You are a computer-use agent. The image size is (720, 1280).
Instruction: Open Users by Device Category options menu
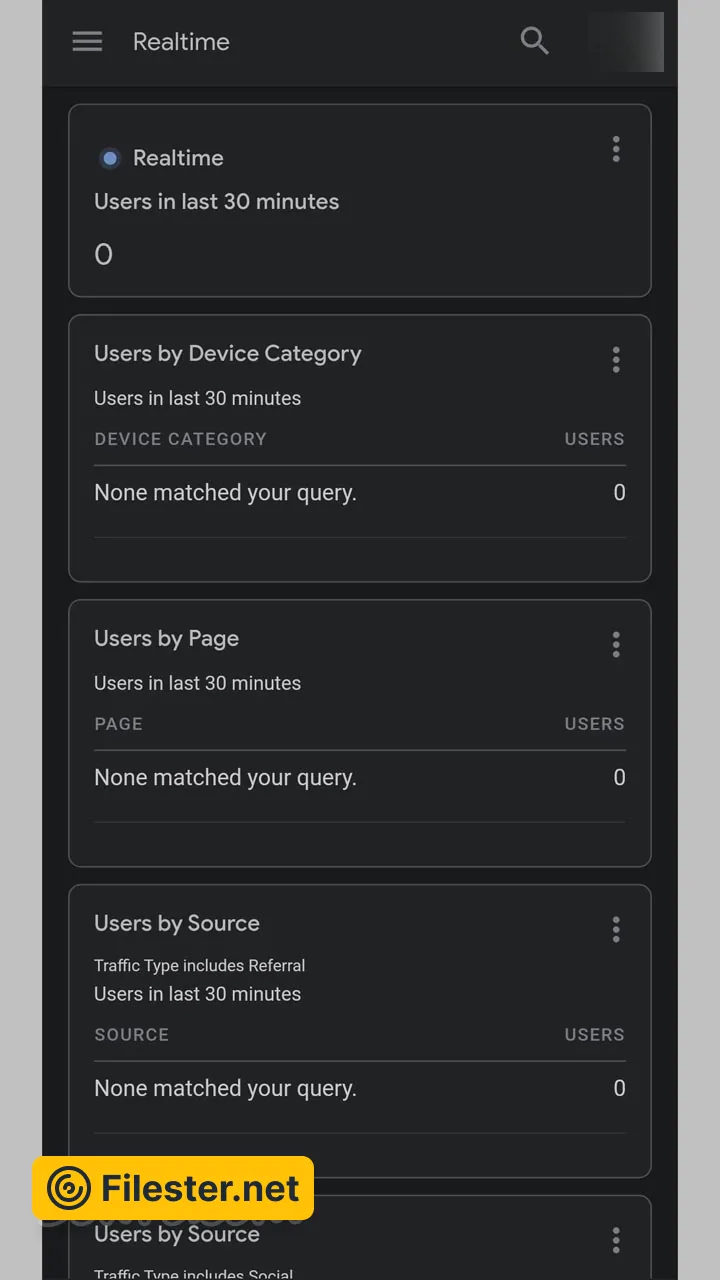pos(616,360)
